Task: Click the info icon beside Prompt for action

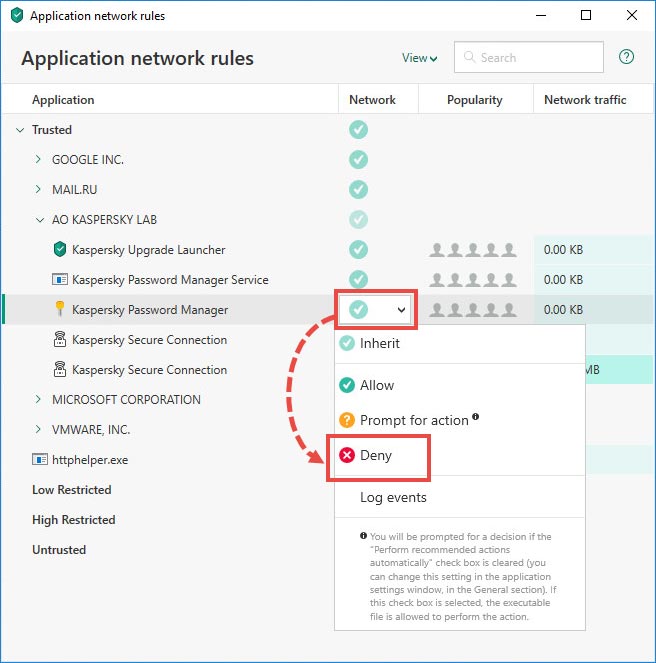Action: pyautogui.click(x=475, y=416)
